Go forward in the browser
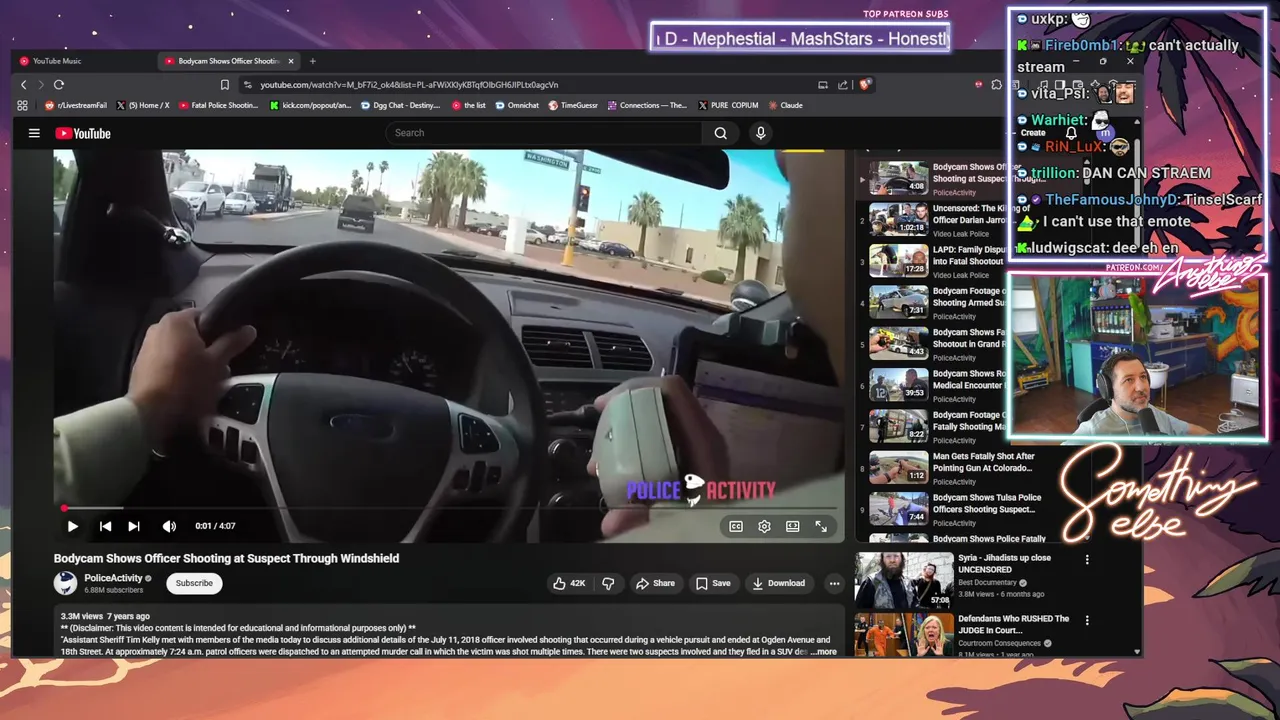Image resolution: width=1280 pixels, height=720 pixels. coord(41,85)
